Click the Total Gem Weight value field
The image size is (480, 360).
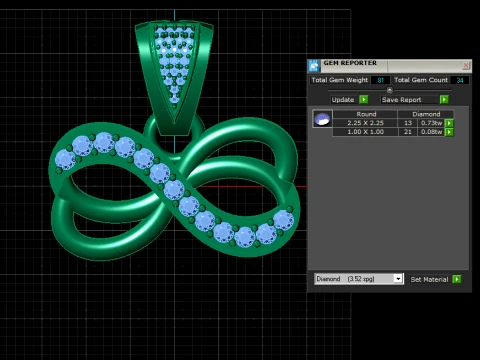coord(380,80)
